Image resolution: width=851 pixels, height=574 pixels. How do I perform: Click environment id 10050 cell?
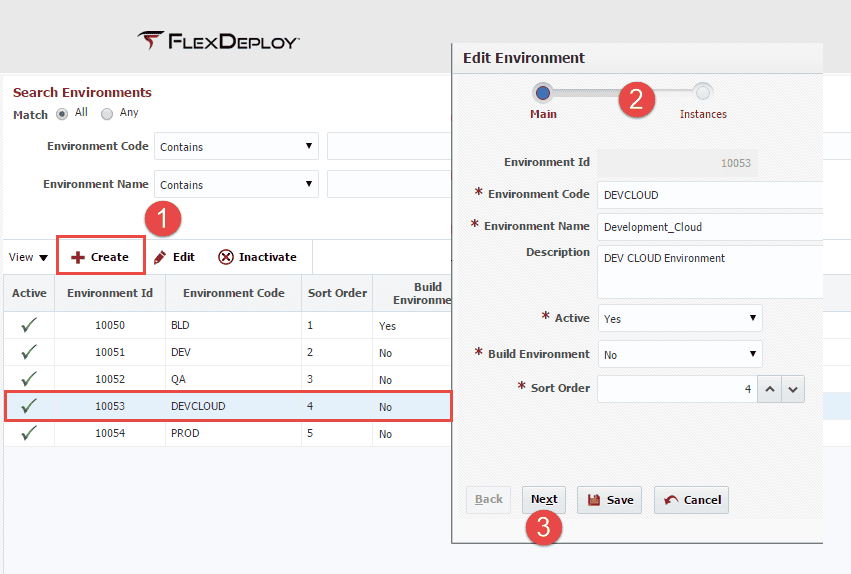click(110, 325)
